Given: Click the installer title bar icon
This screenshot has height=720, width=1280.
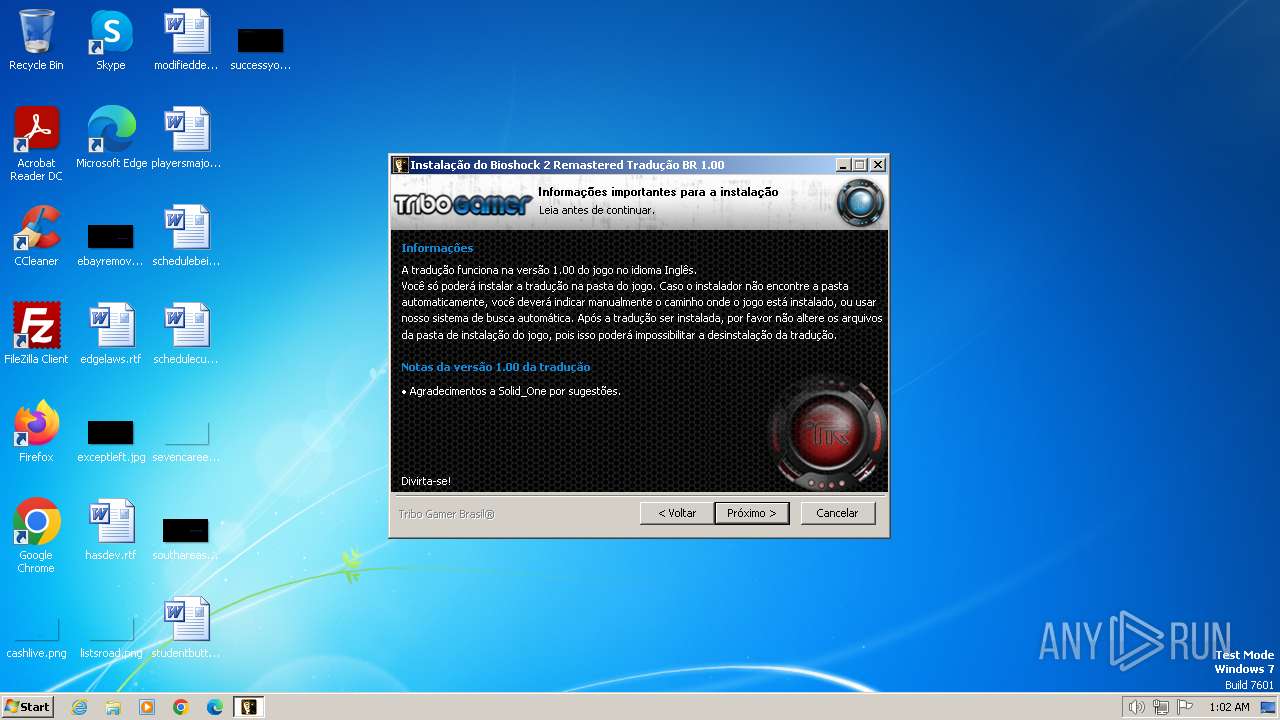Looking at the screenshot, I should pyautogui.click(x=400, y=165).
